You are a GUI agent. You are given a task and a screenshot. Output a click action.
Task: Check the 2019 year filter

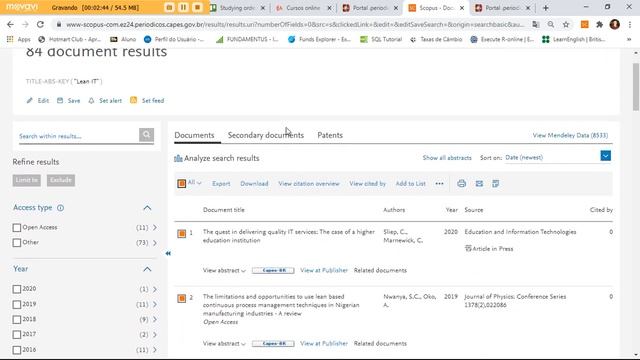17,304
